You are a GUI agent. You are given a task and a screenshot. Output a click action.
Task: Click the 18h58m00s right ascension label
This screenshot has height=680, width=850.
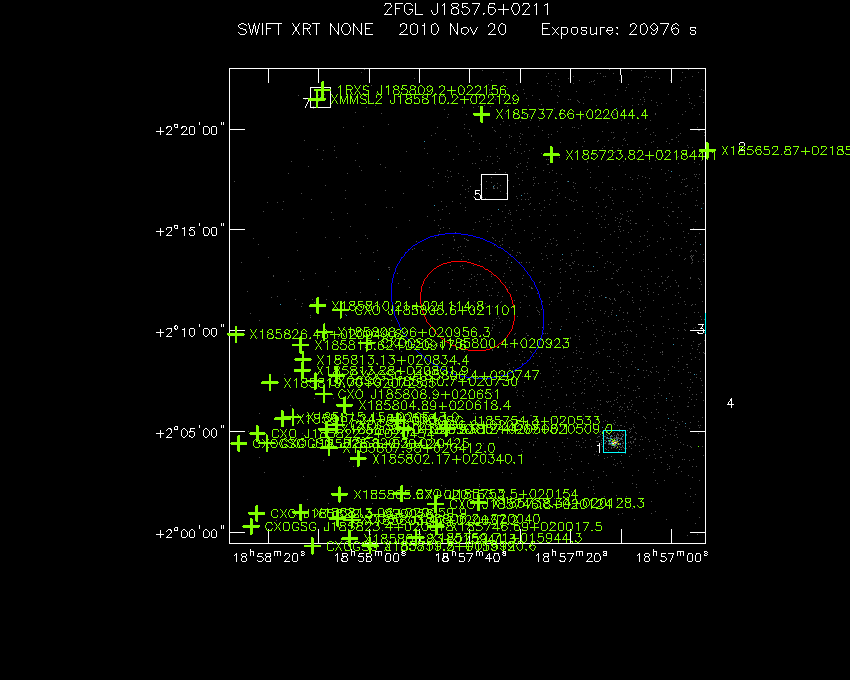370,557
